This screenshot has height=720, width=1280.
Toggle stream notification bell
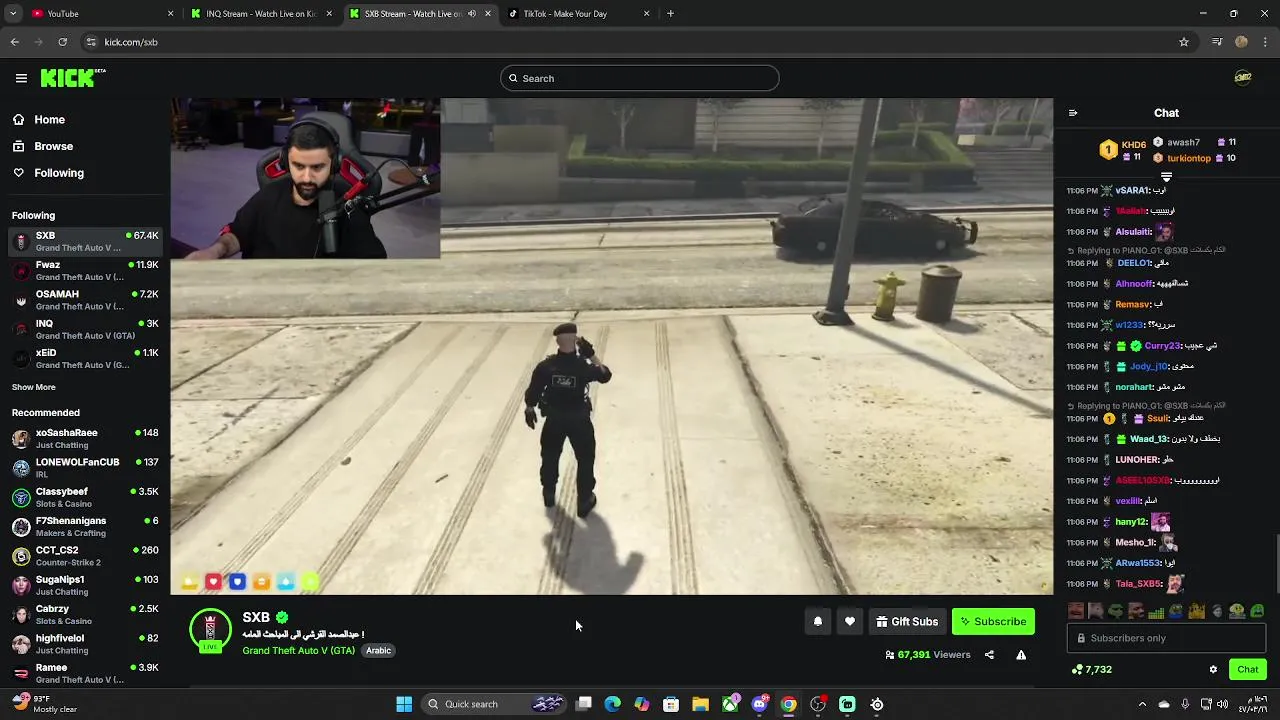coord(818,621)
